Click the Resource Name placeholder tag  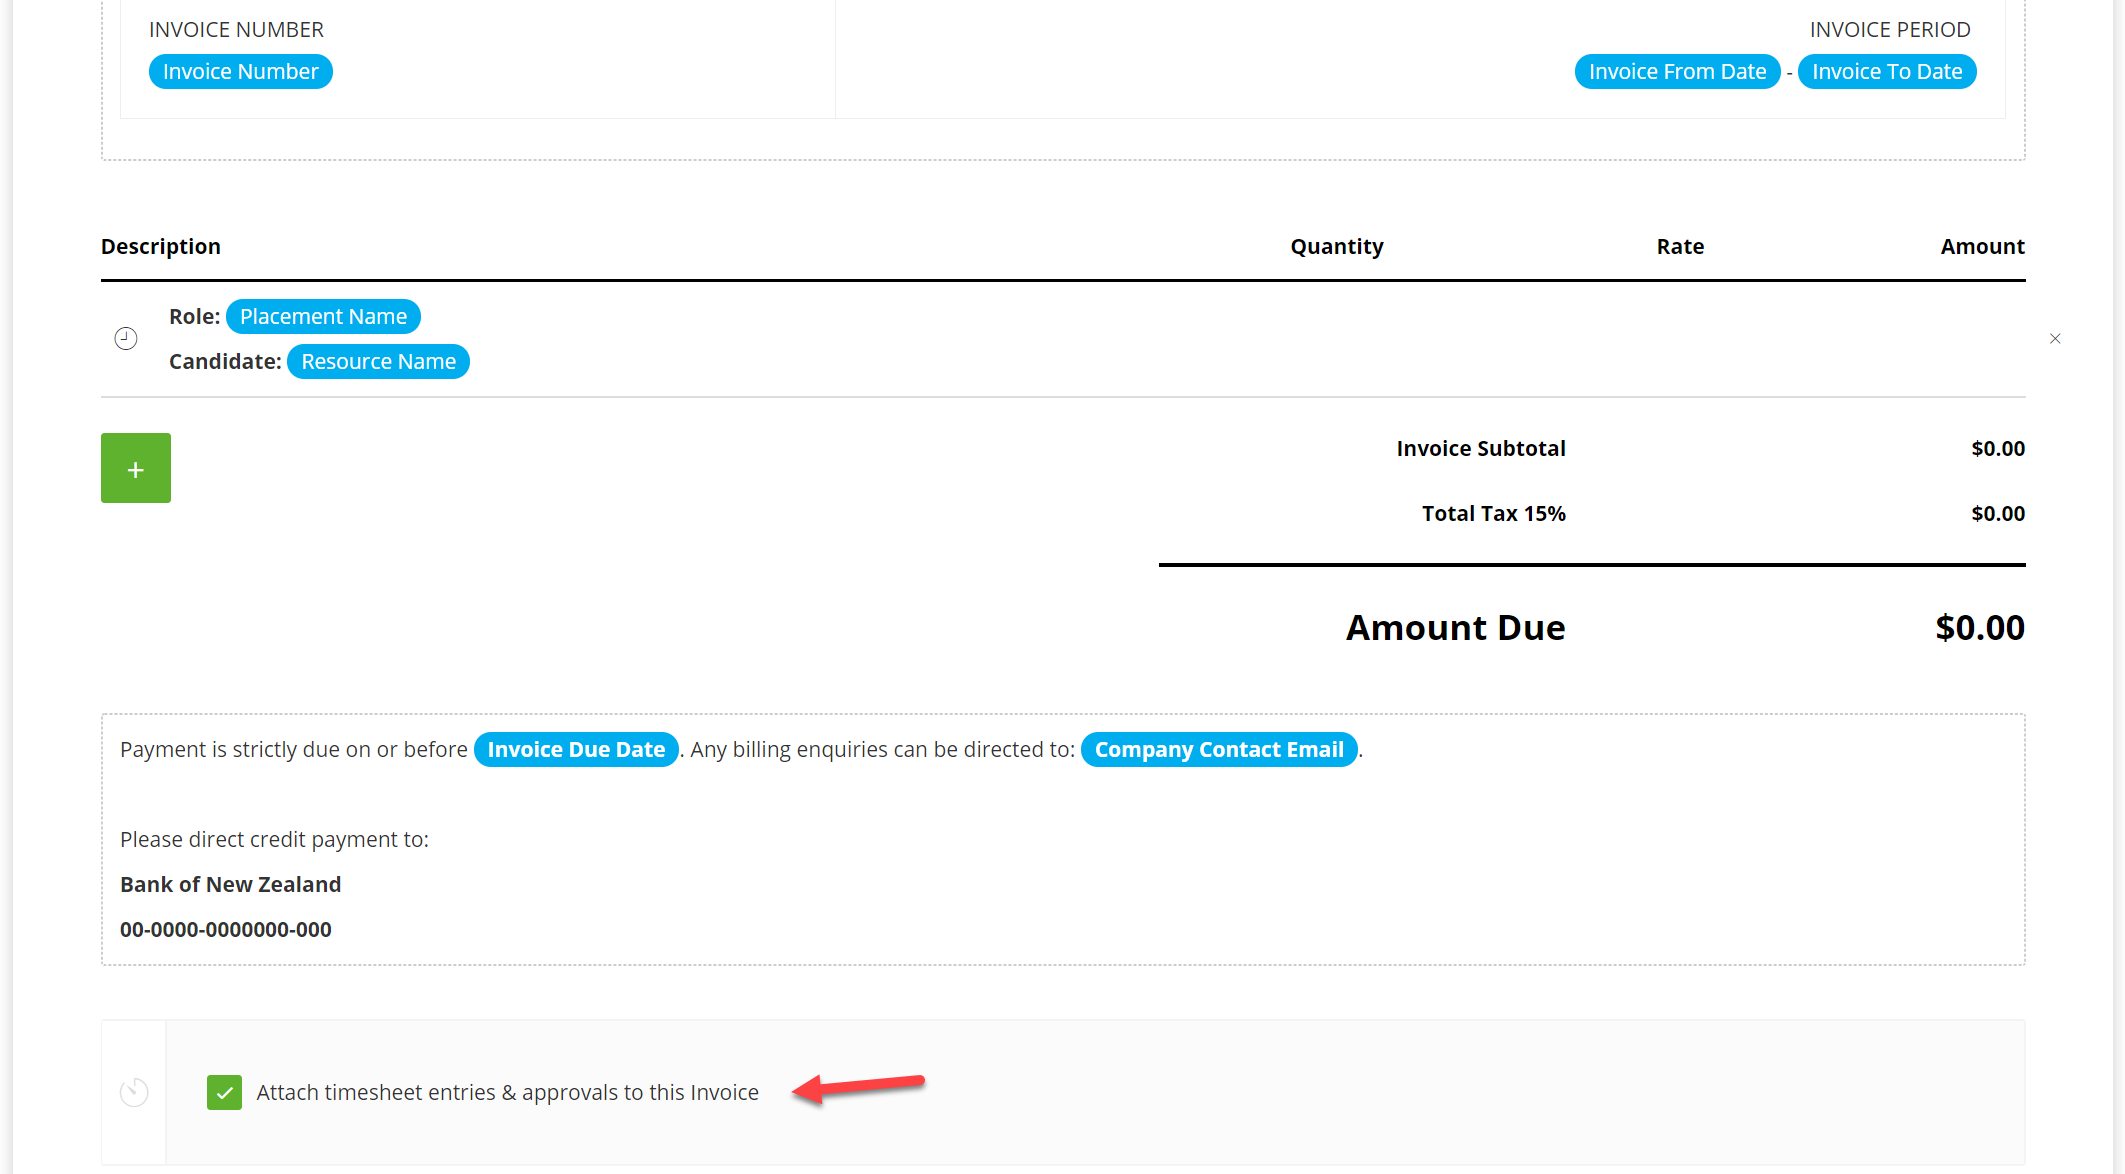click(378, 362)
